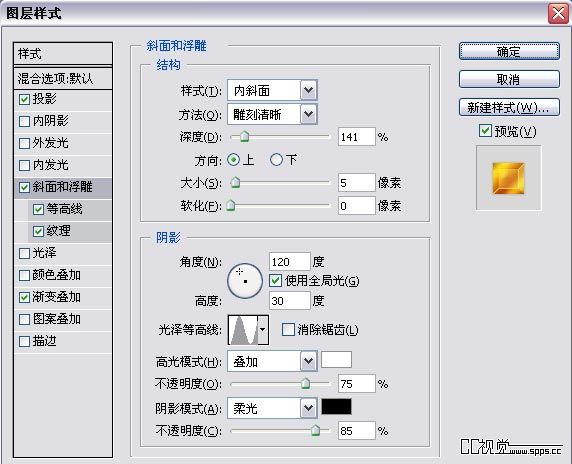Screen dimensions: 572x464
Task: Click the 大小(S) slider handle
Action: (x=236, y=182)
